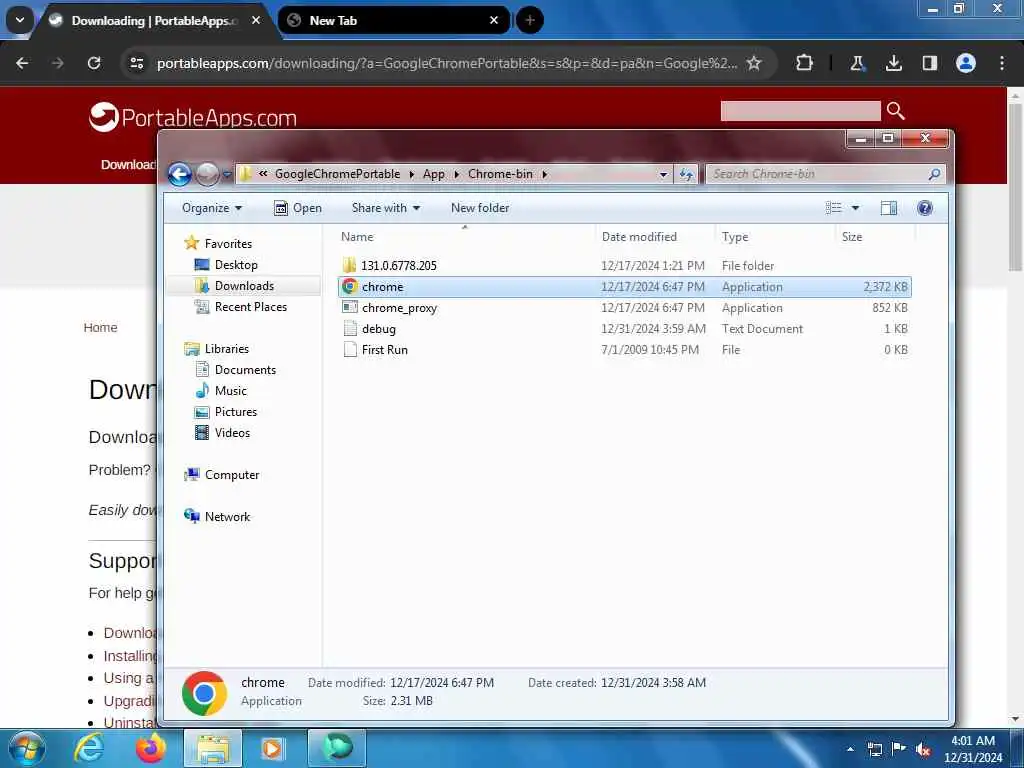Select Libraries in the navigation pane
Image resolution: width=1024 pixels, height=768 pixels.
point(227,349)
